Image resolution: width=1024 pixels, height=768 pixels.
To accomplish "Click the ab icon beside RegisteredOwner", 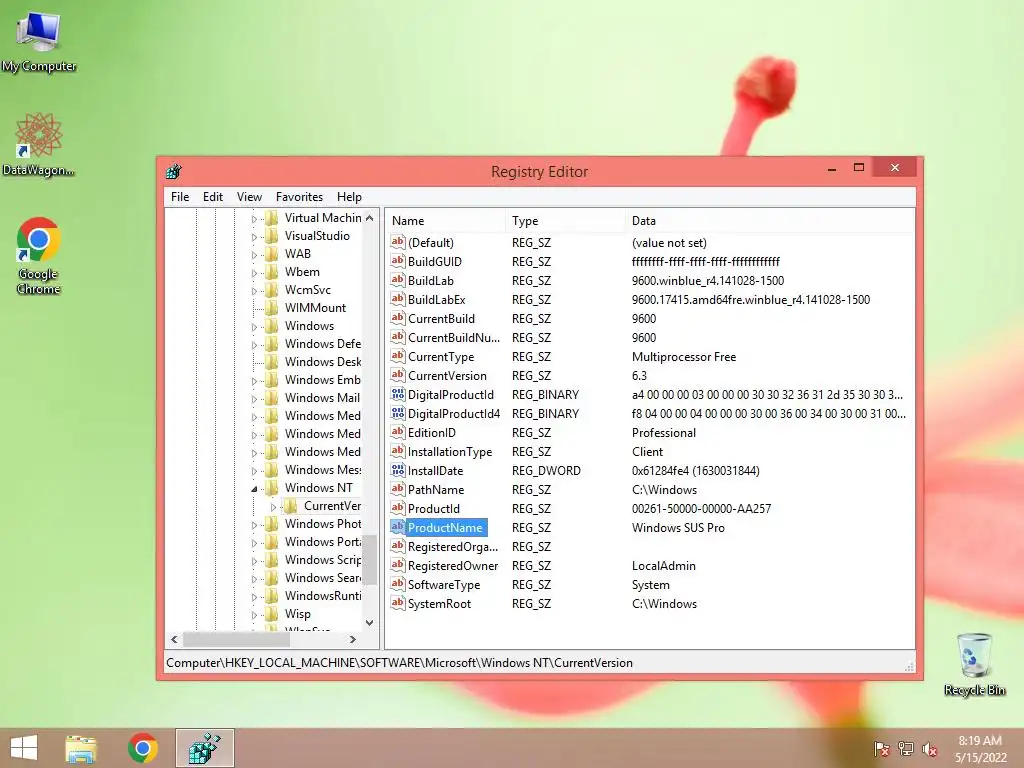I will 398,566.
